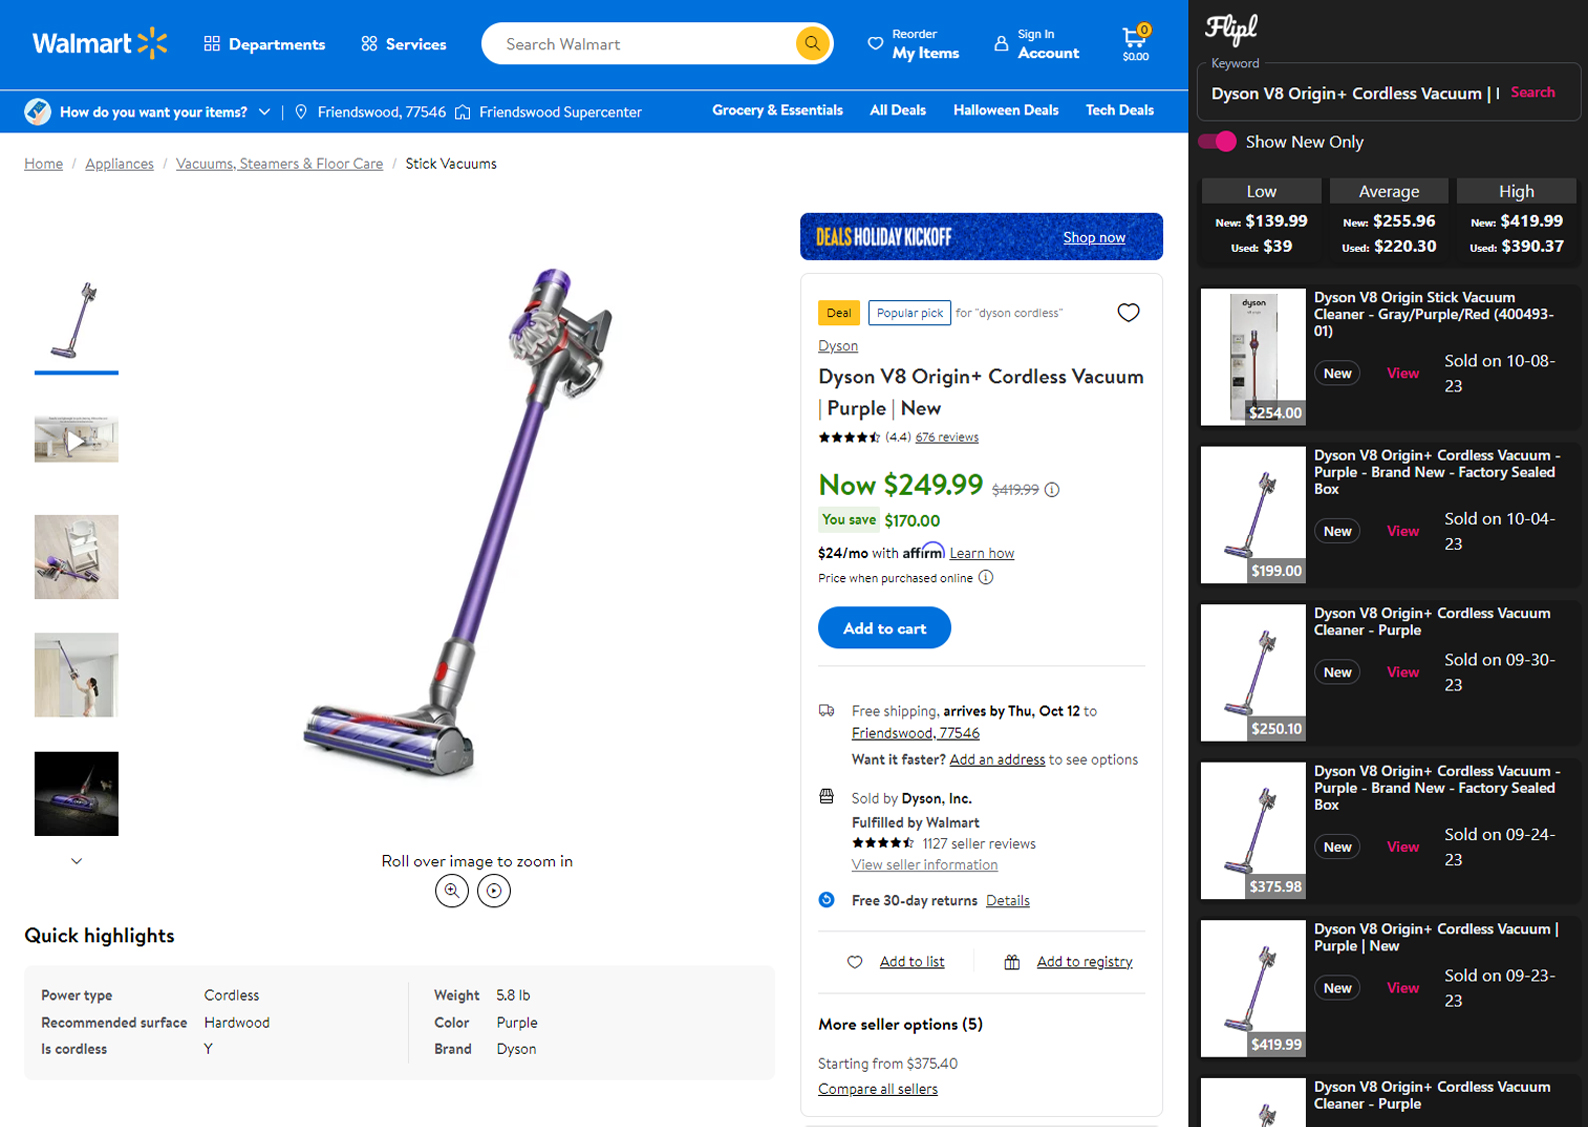Open View seller information link
This screenshot has width=1588, height=1127.
(x=924, y=865)
